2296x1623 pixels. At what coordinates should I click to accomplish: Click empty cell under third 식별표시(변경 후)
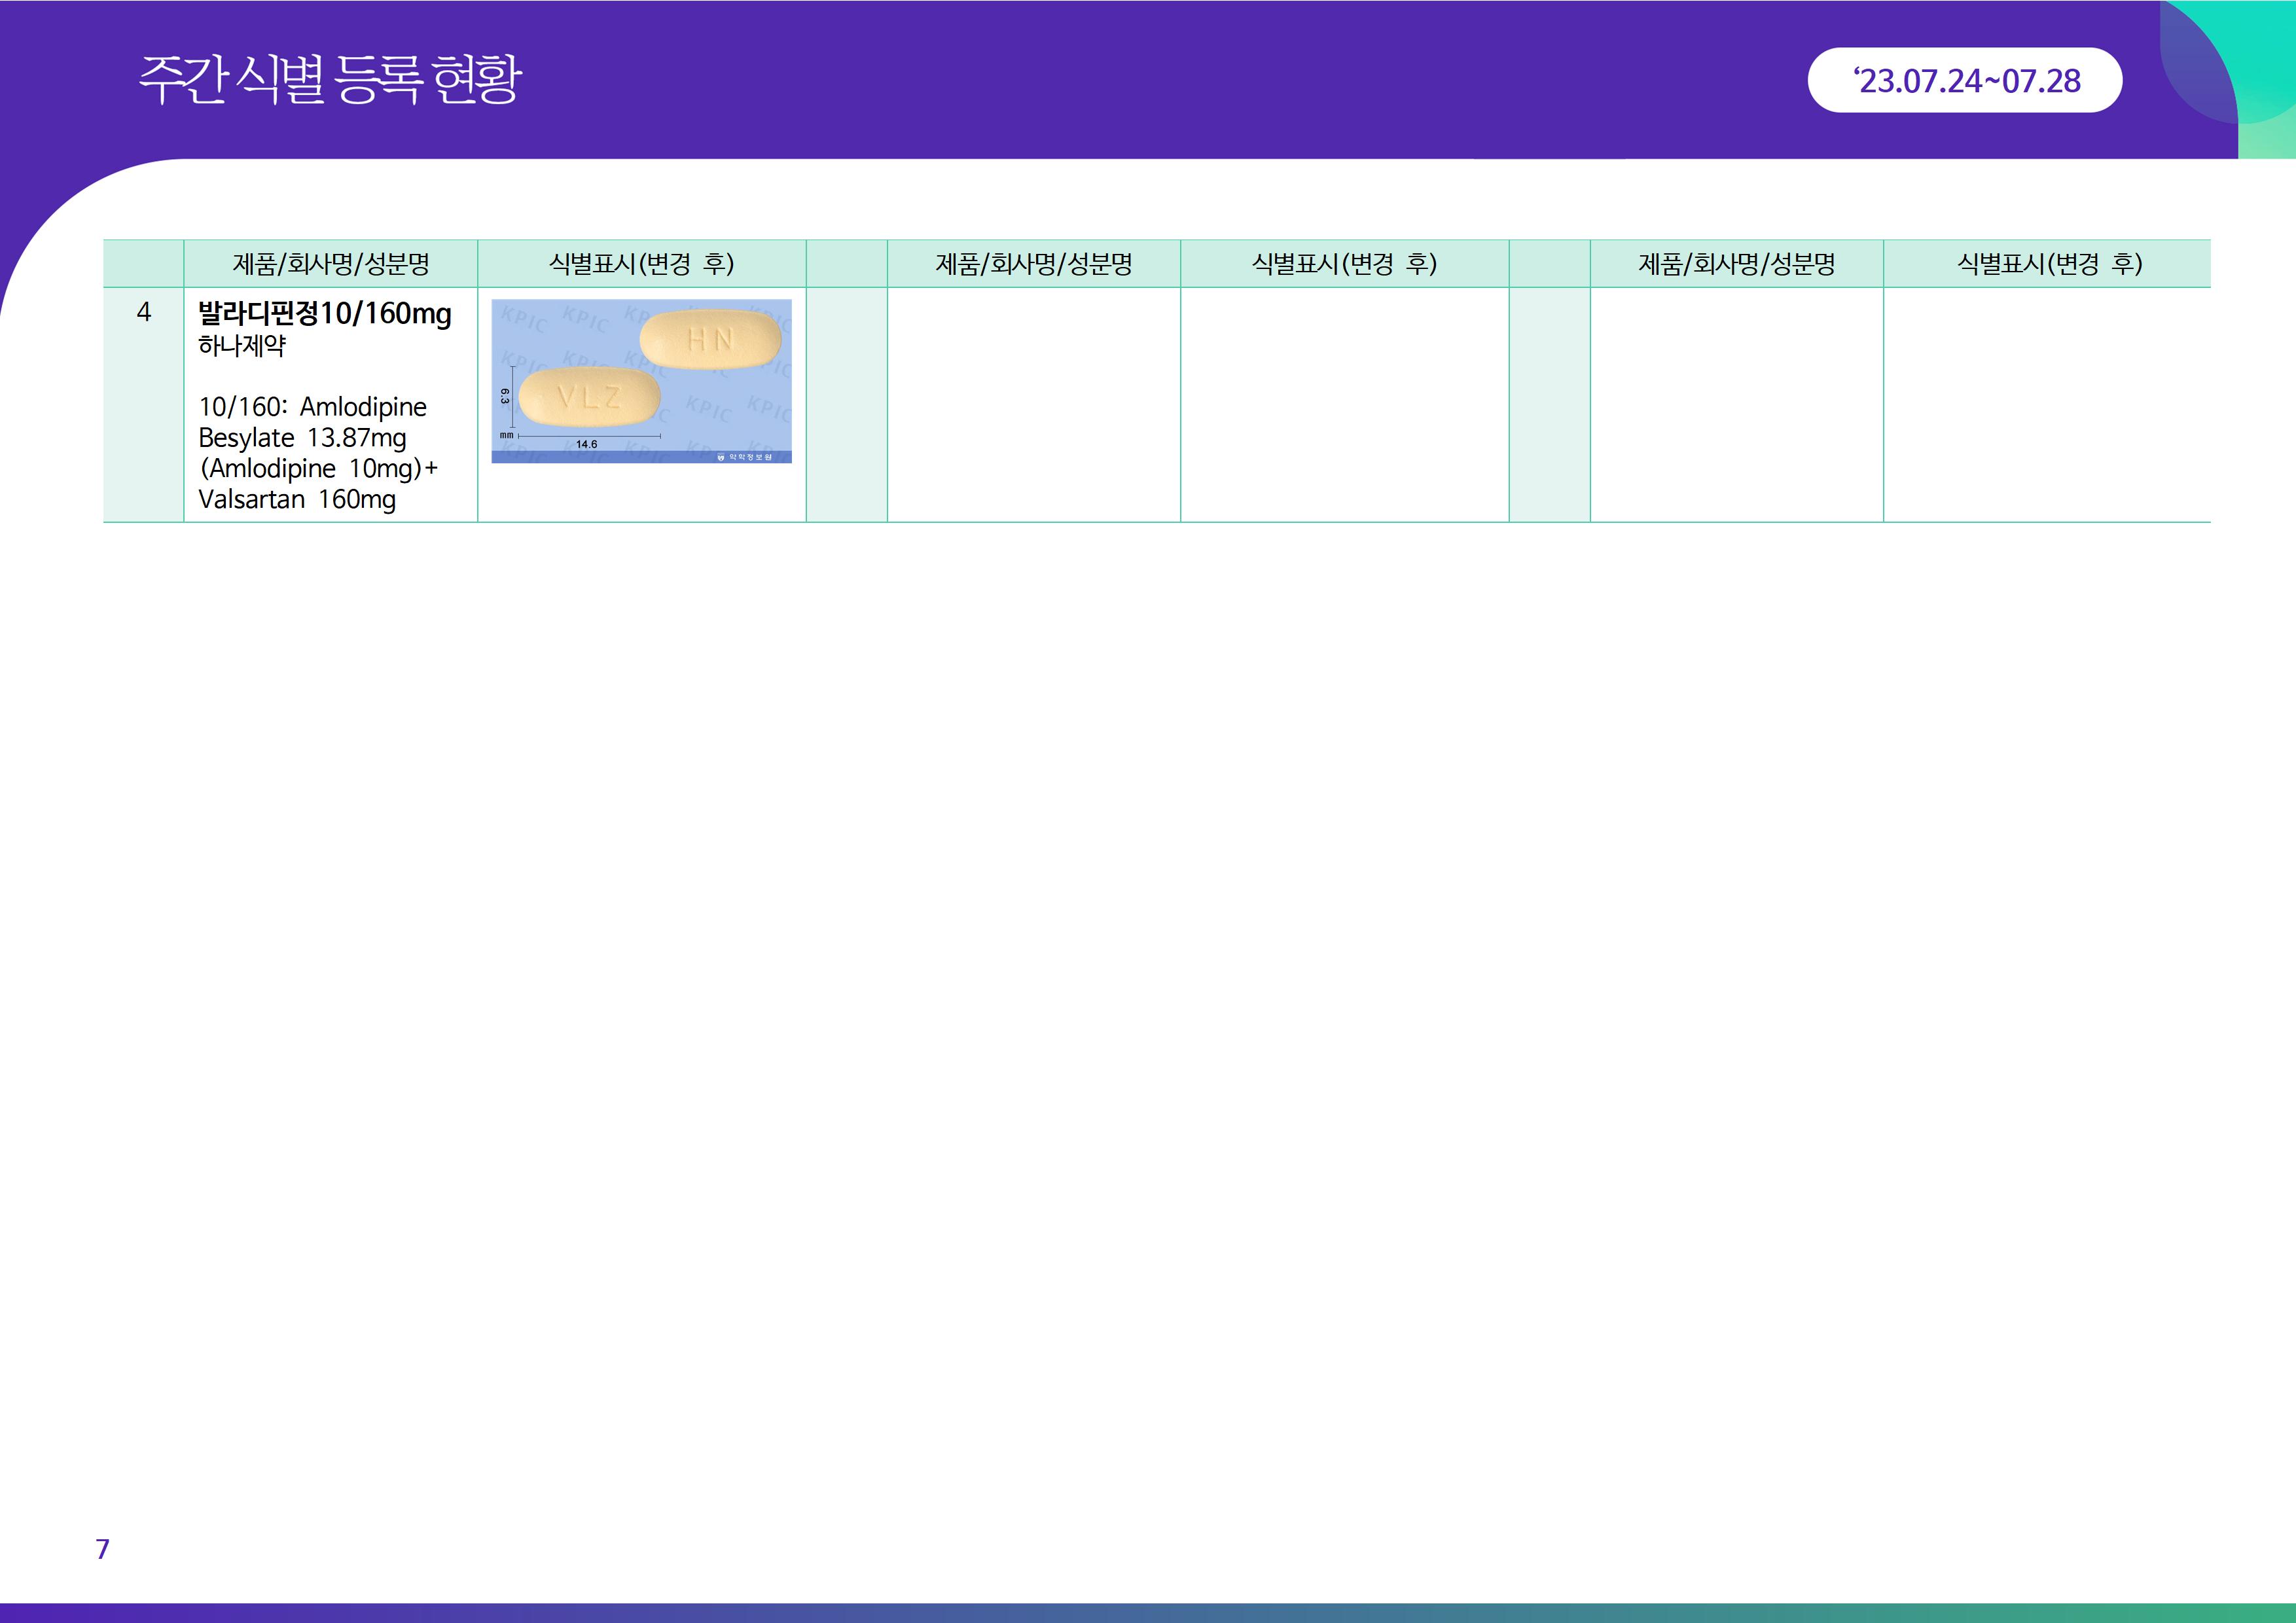2046,404
